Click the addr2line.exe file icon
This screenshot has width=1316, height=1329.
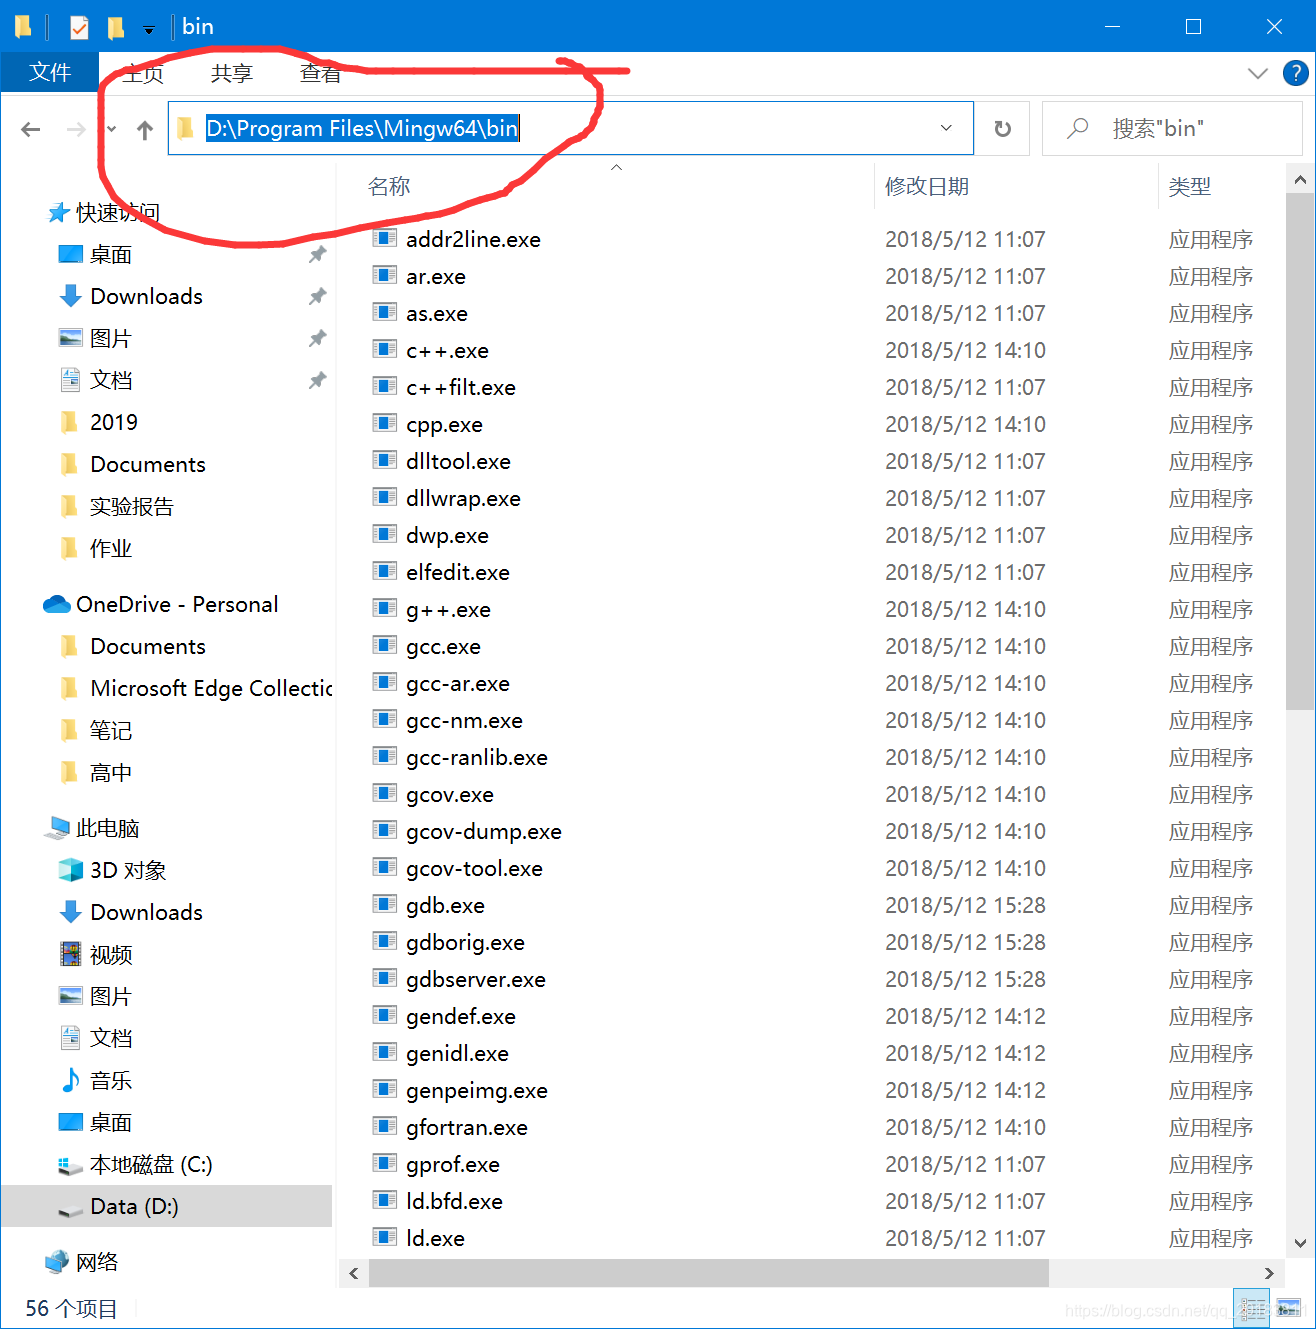[x=384, y=238]
